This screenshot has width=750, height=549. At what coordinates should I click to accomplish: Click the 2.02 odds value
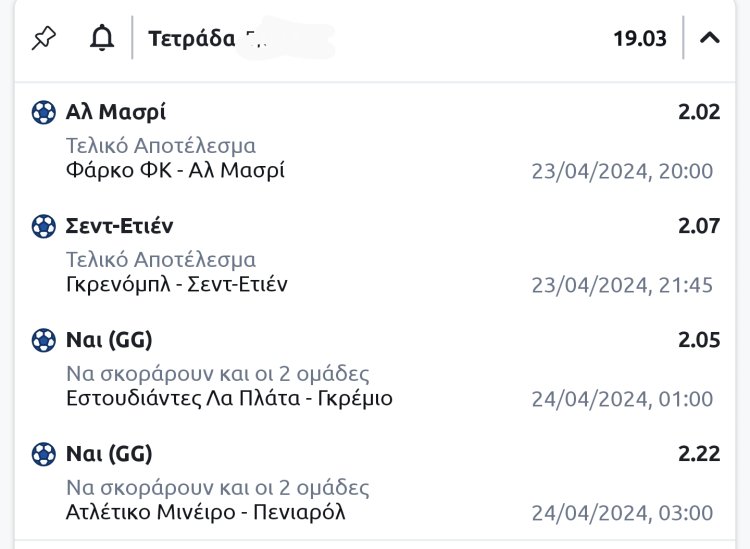[698, 113]
